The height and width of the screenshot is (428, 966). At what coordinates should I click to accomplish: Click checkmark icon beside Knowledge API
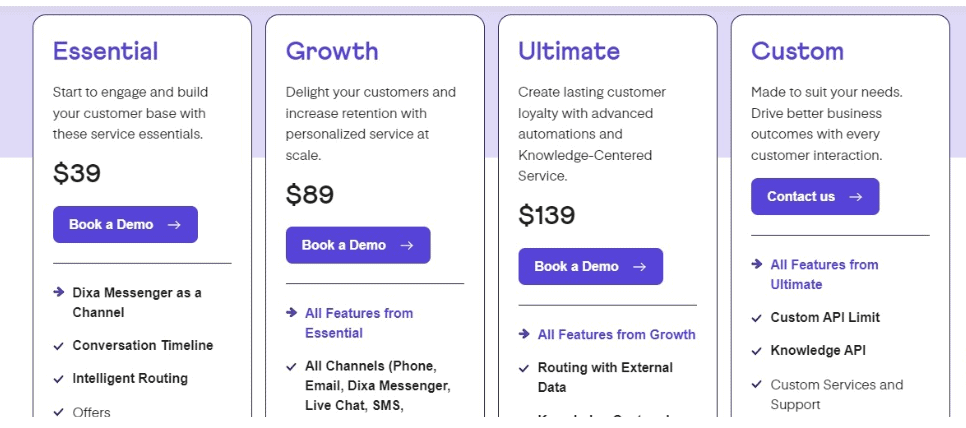(x=757, y=352)
